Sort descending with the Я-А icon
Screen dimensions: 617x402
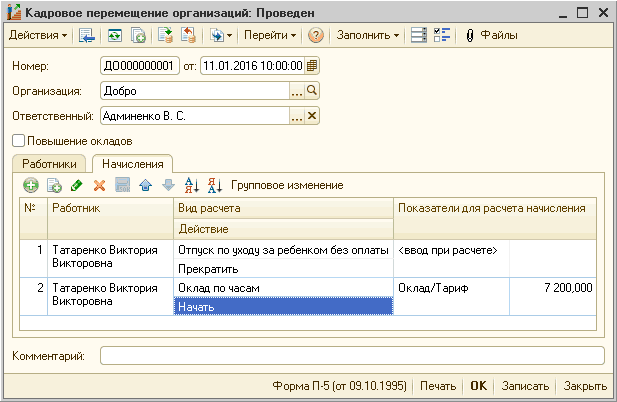pyautogui.click(x=215, y=185)
